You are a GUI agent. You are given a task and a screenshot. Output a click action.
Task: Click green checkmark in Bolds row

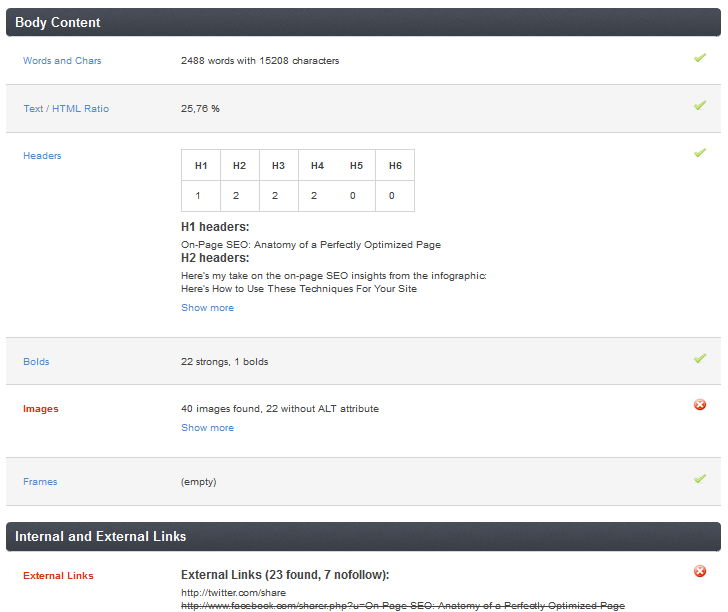point(700,358)
